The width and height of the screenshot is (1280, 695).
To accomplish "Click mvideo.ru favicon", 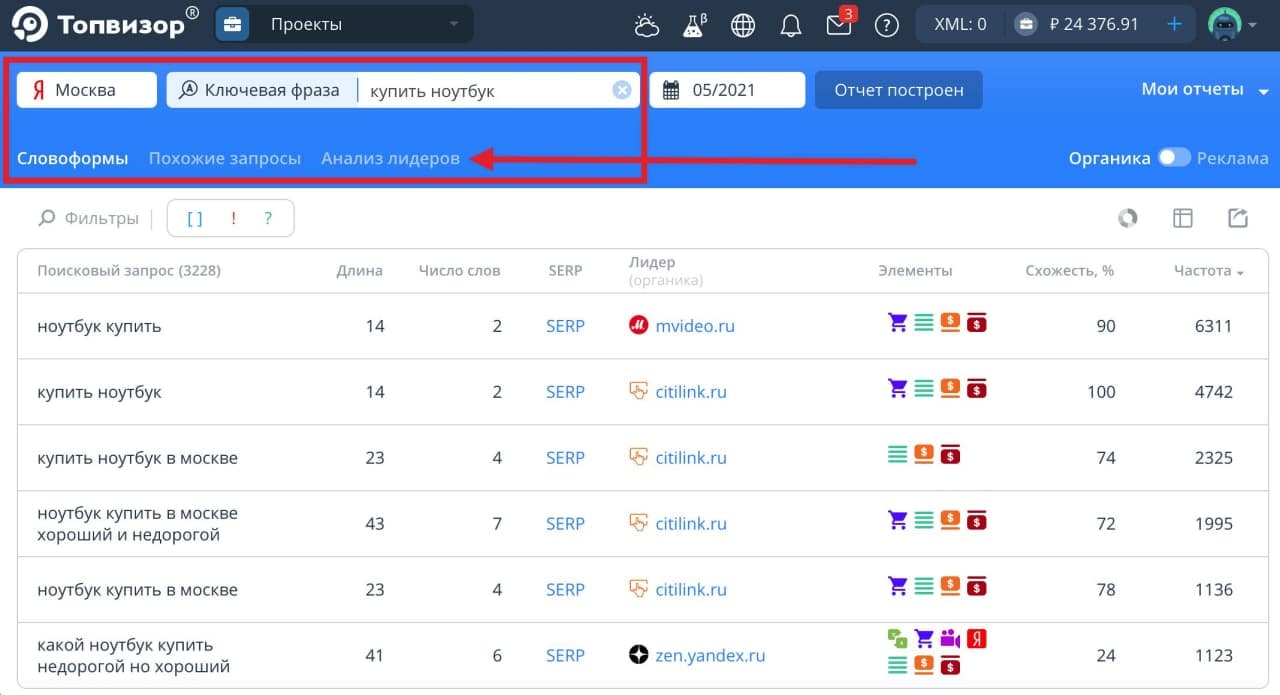I will click(639, 325).
